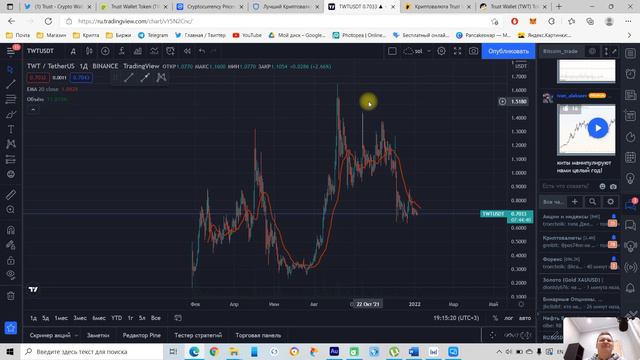640x360 pixels.
Task: Select the trend line drawing tool in left sidebar
Action: [x=11, y=84]
